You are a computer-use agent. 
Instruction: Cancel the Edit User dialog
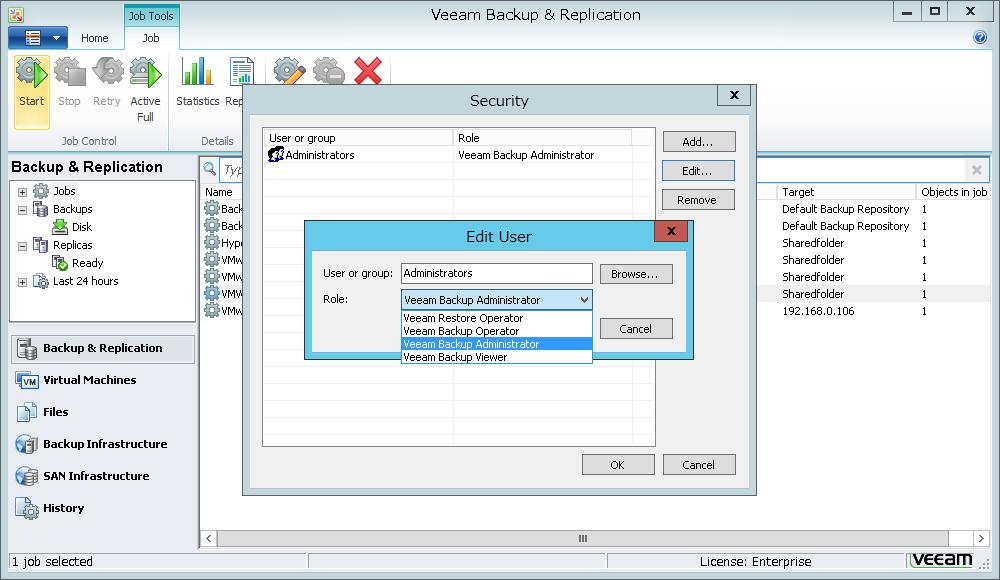pos(636,329)
